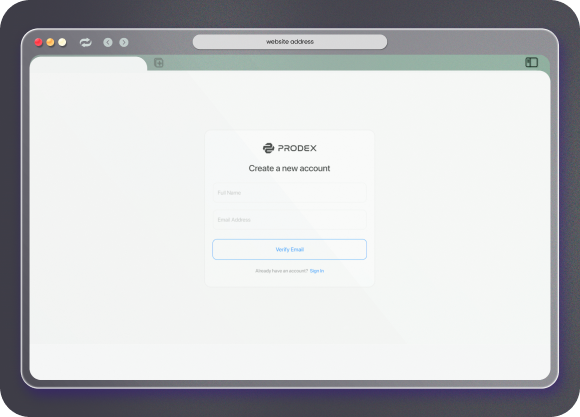Go back using the left chevron button
The height and width of the screenshot is (417, 580).
tap(108, 43)
